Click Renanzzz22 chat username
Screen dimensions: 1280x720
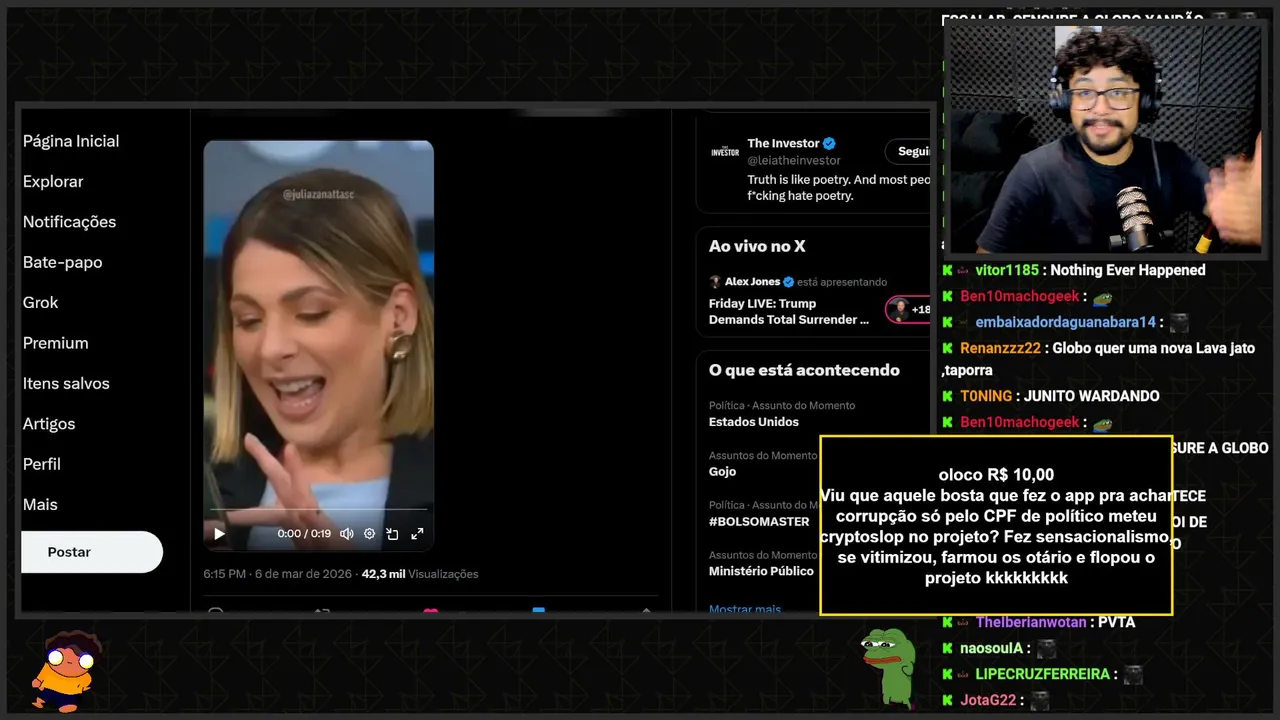tap(1002, 348)
